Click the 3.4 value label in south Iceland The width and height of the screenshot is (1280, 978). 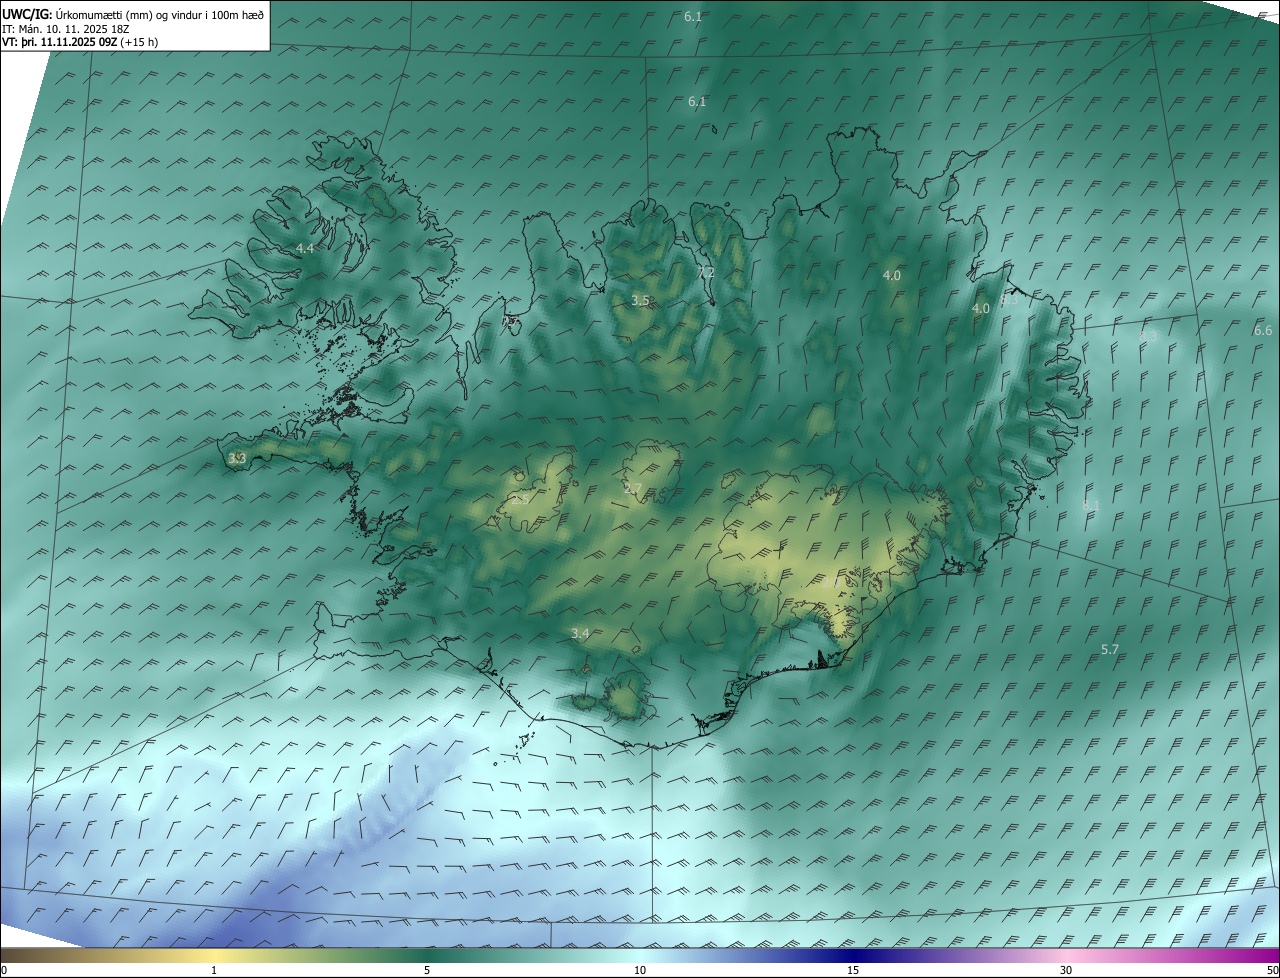[x=580, y=633]
